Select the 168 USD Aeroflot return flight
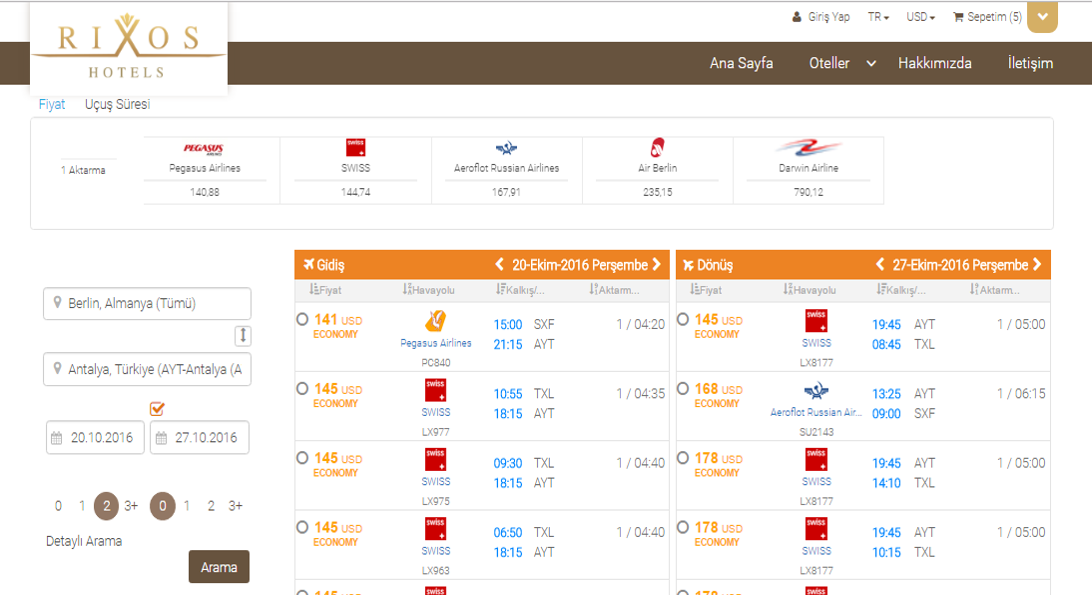This screenshot has width=1092, height=595. pos(683,389)
